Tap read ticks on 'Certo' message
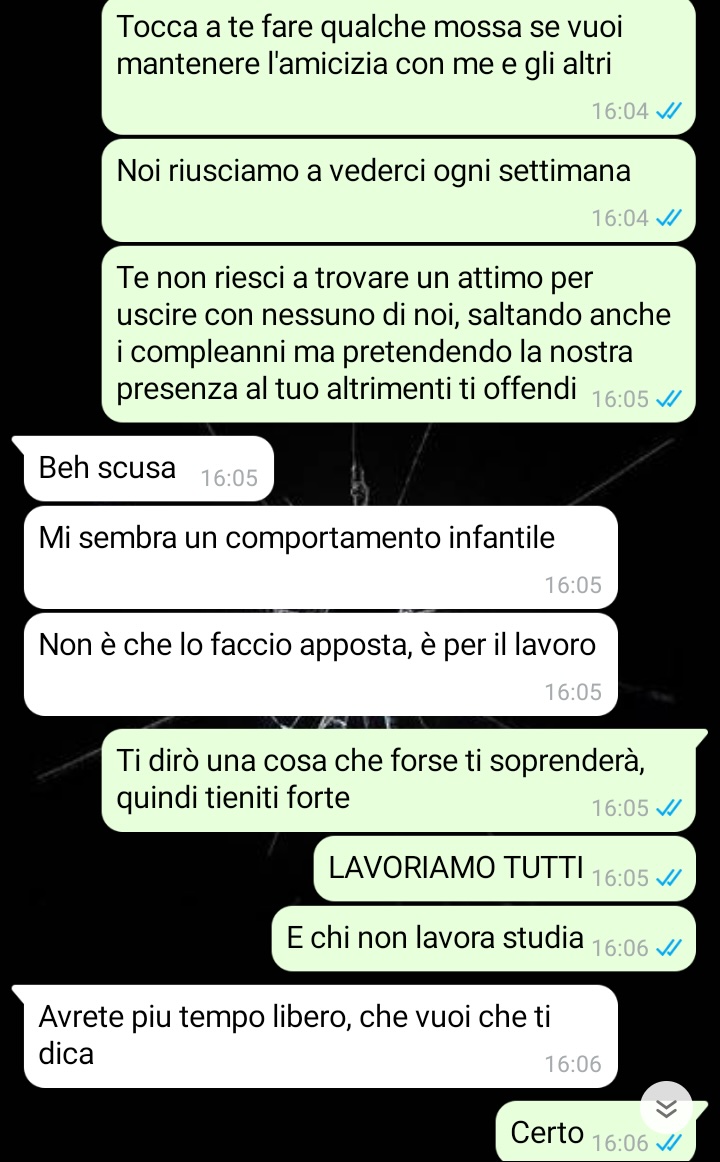 pyautogui.click(x=669, y=1143)
